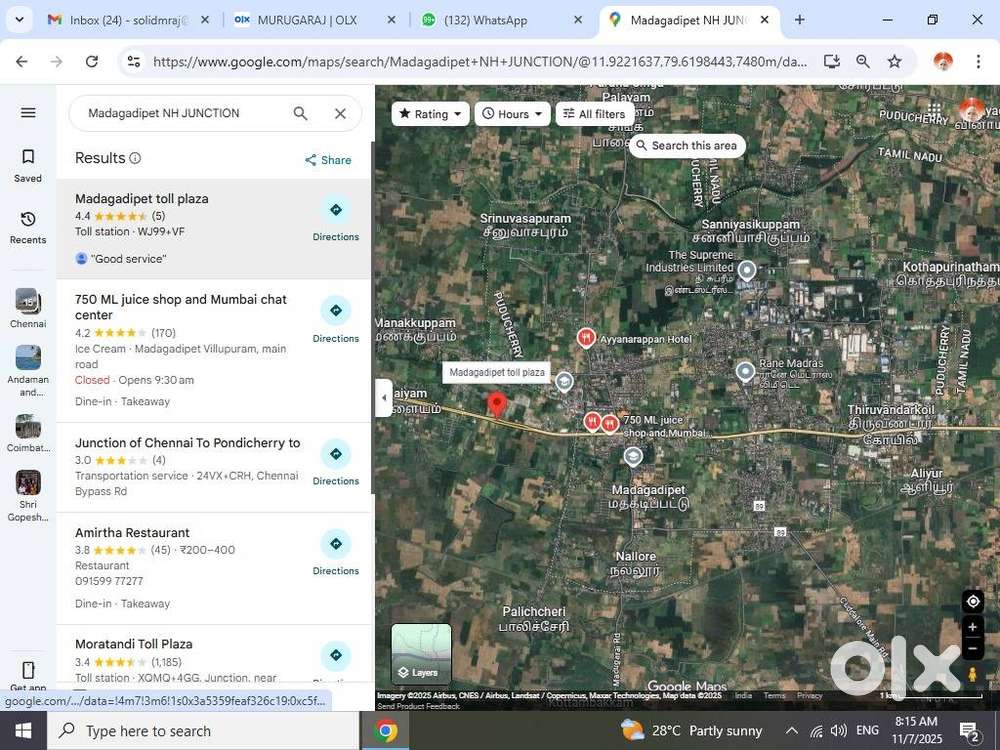Expand the Hours filter dropdown
This screenshot has height=750, width=1000.
pos(511,113)
